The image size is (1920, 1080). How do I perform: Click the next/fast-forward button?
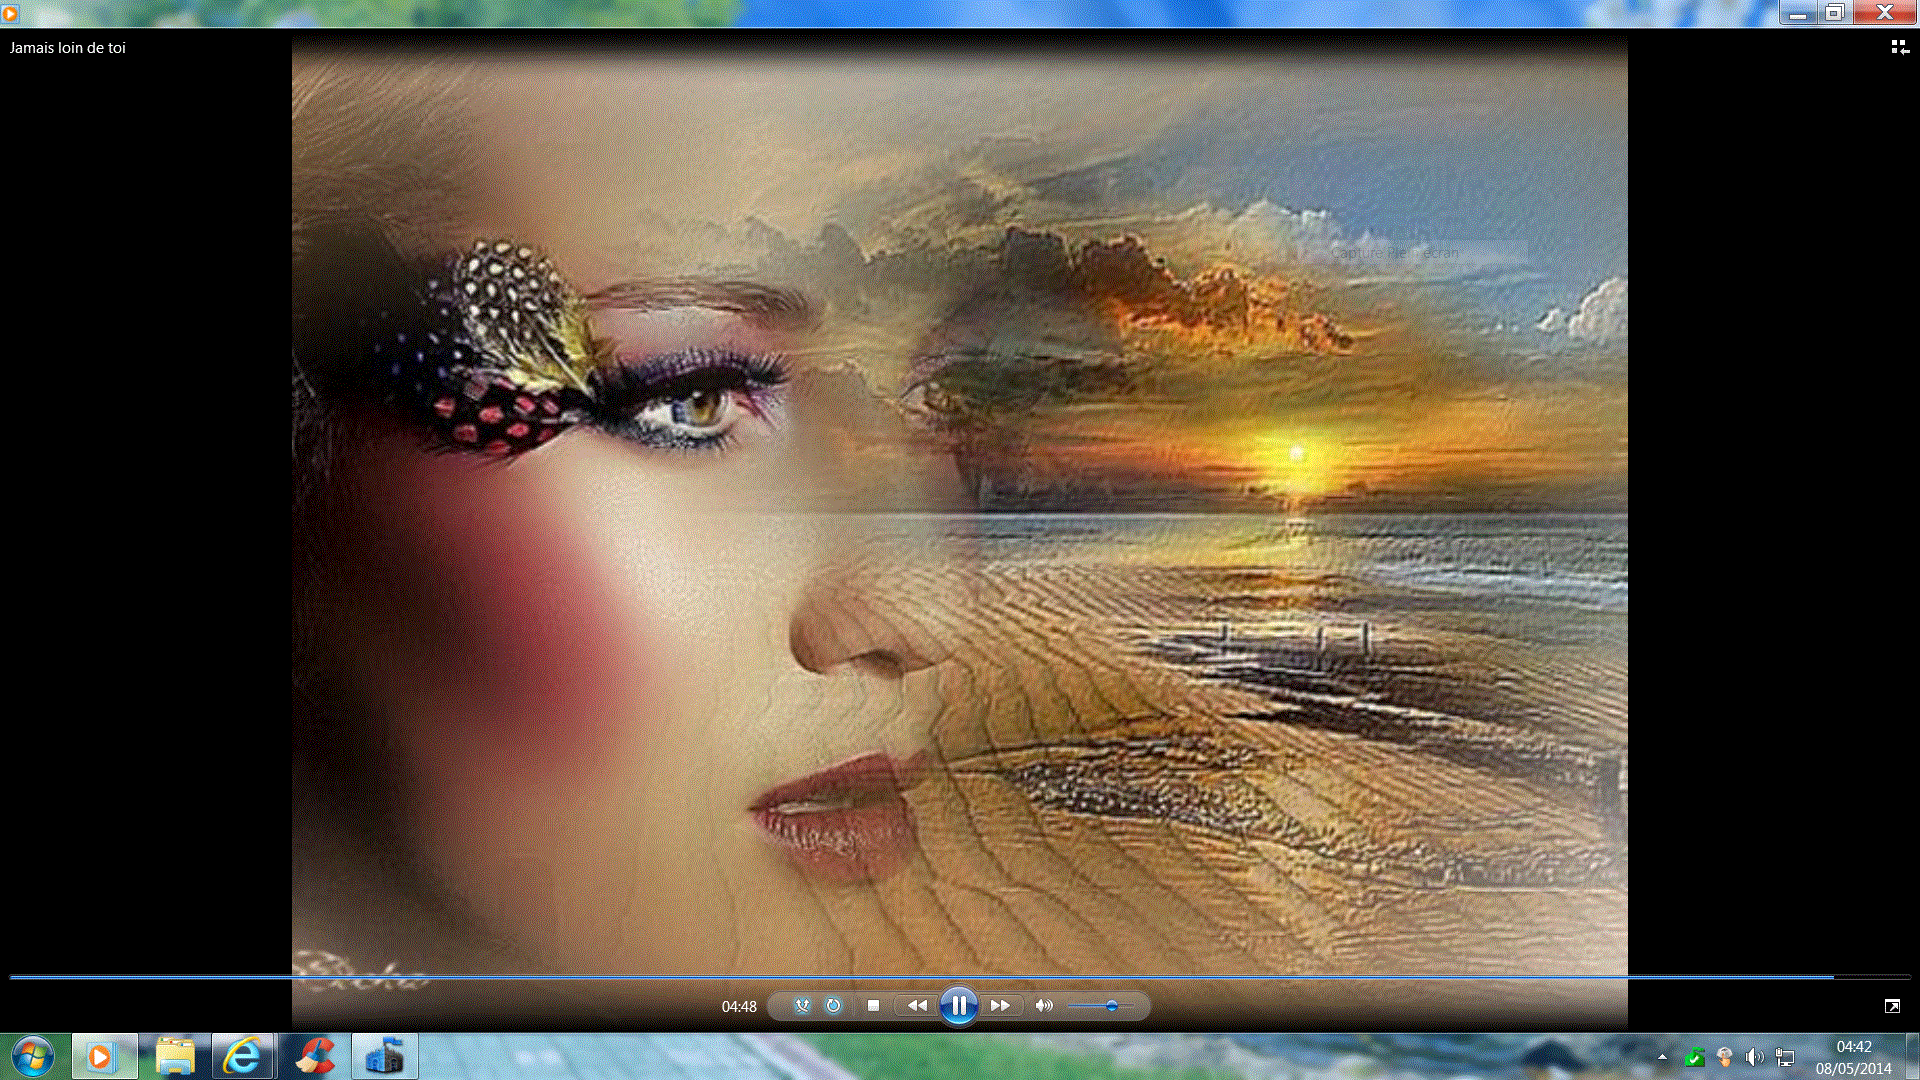click(1000, 1006)
